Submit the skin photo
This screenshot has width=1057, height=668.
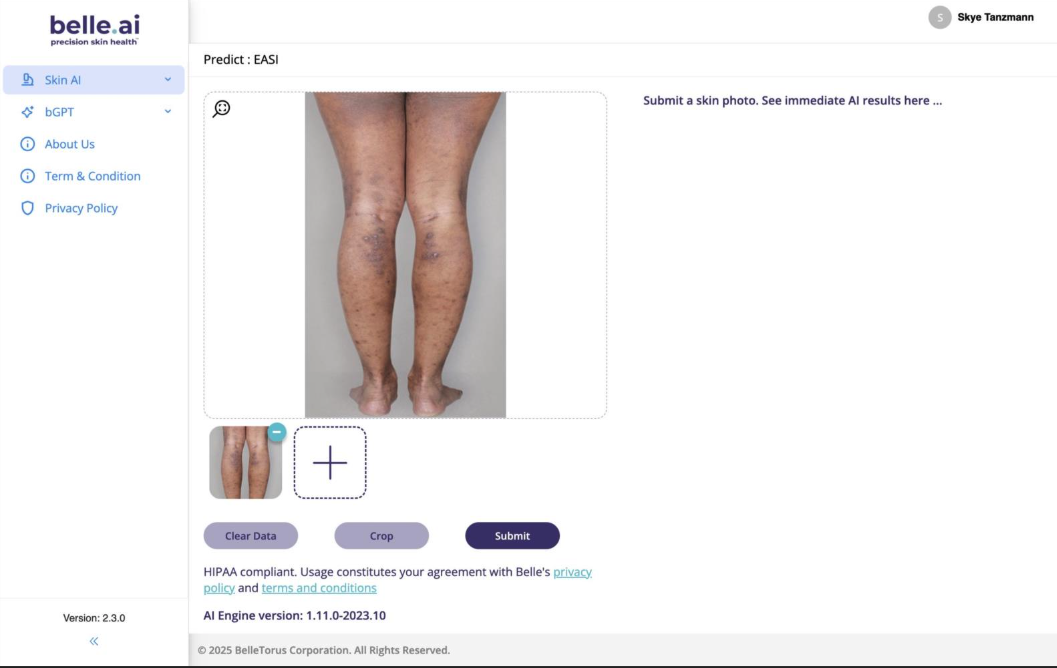pos(512,535)
